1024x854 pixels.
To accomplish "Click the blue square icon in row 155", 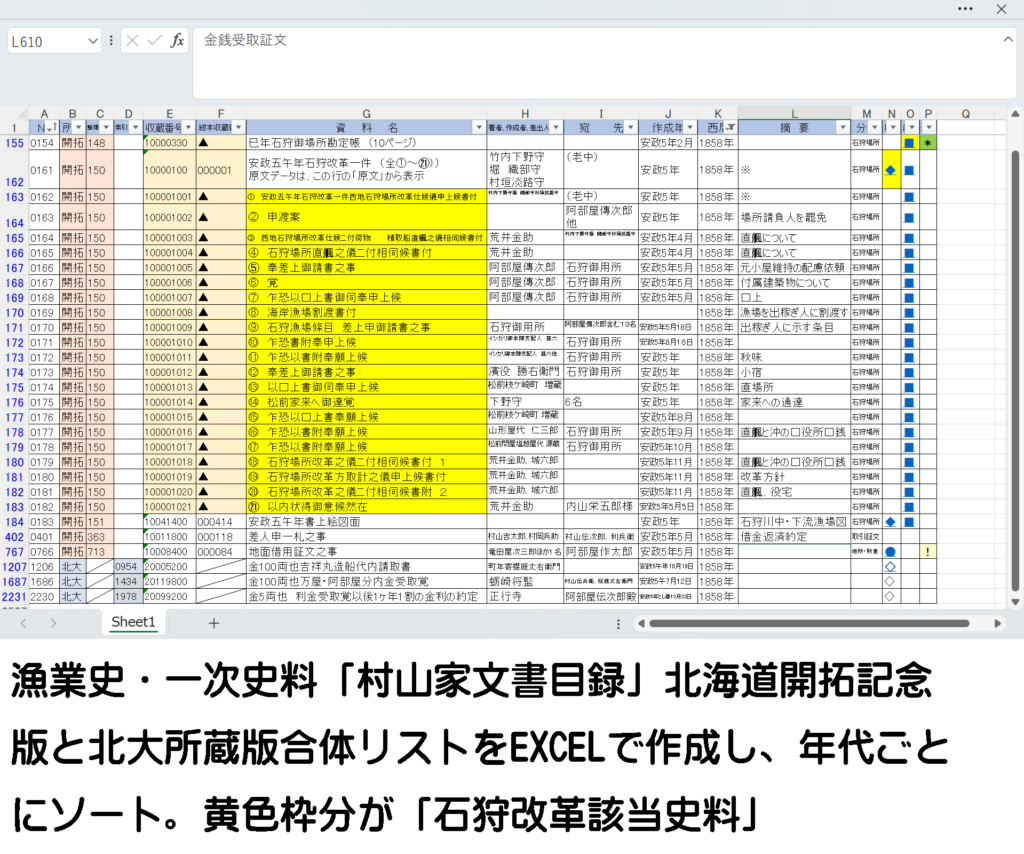I will (x=908, y=142).
